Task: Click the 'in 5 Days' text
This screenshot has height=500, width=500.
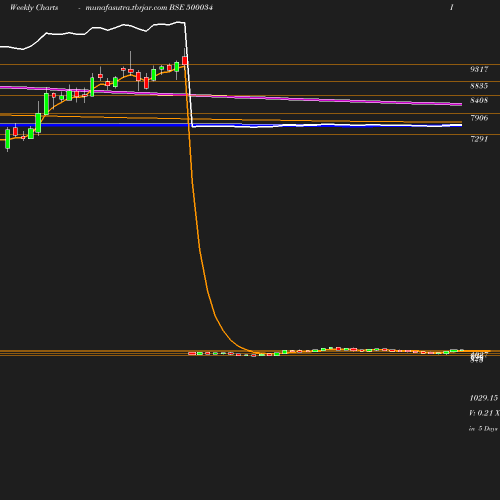Action: (x=483, y=429)
